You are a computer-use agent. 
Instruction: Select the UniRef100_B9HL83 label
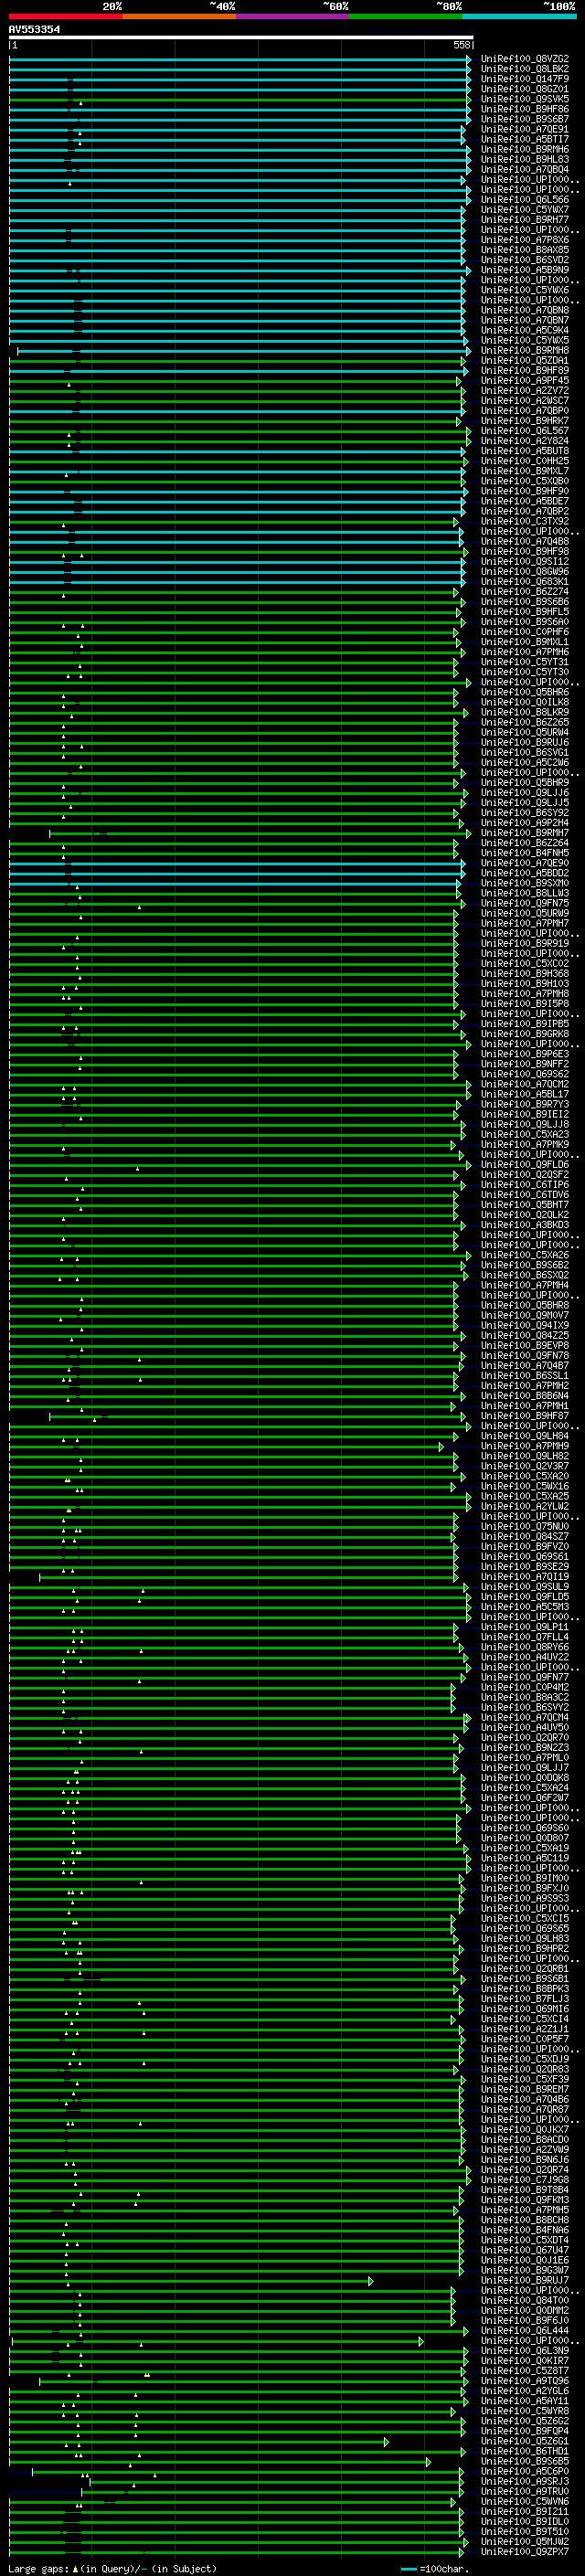coord(525,159)
